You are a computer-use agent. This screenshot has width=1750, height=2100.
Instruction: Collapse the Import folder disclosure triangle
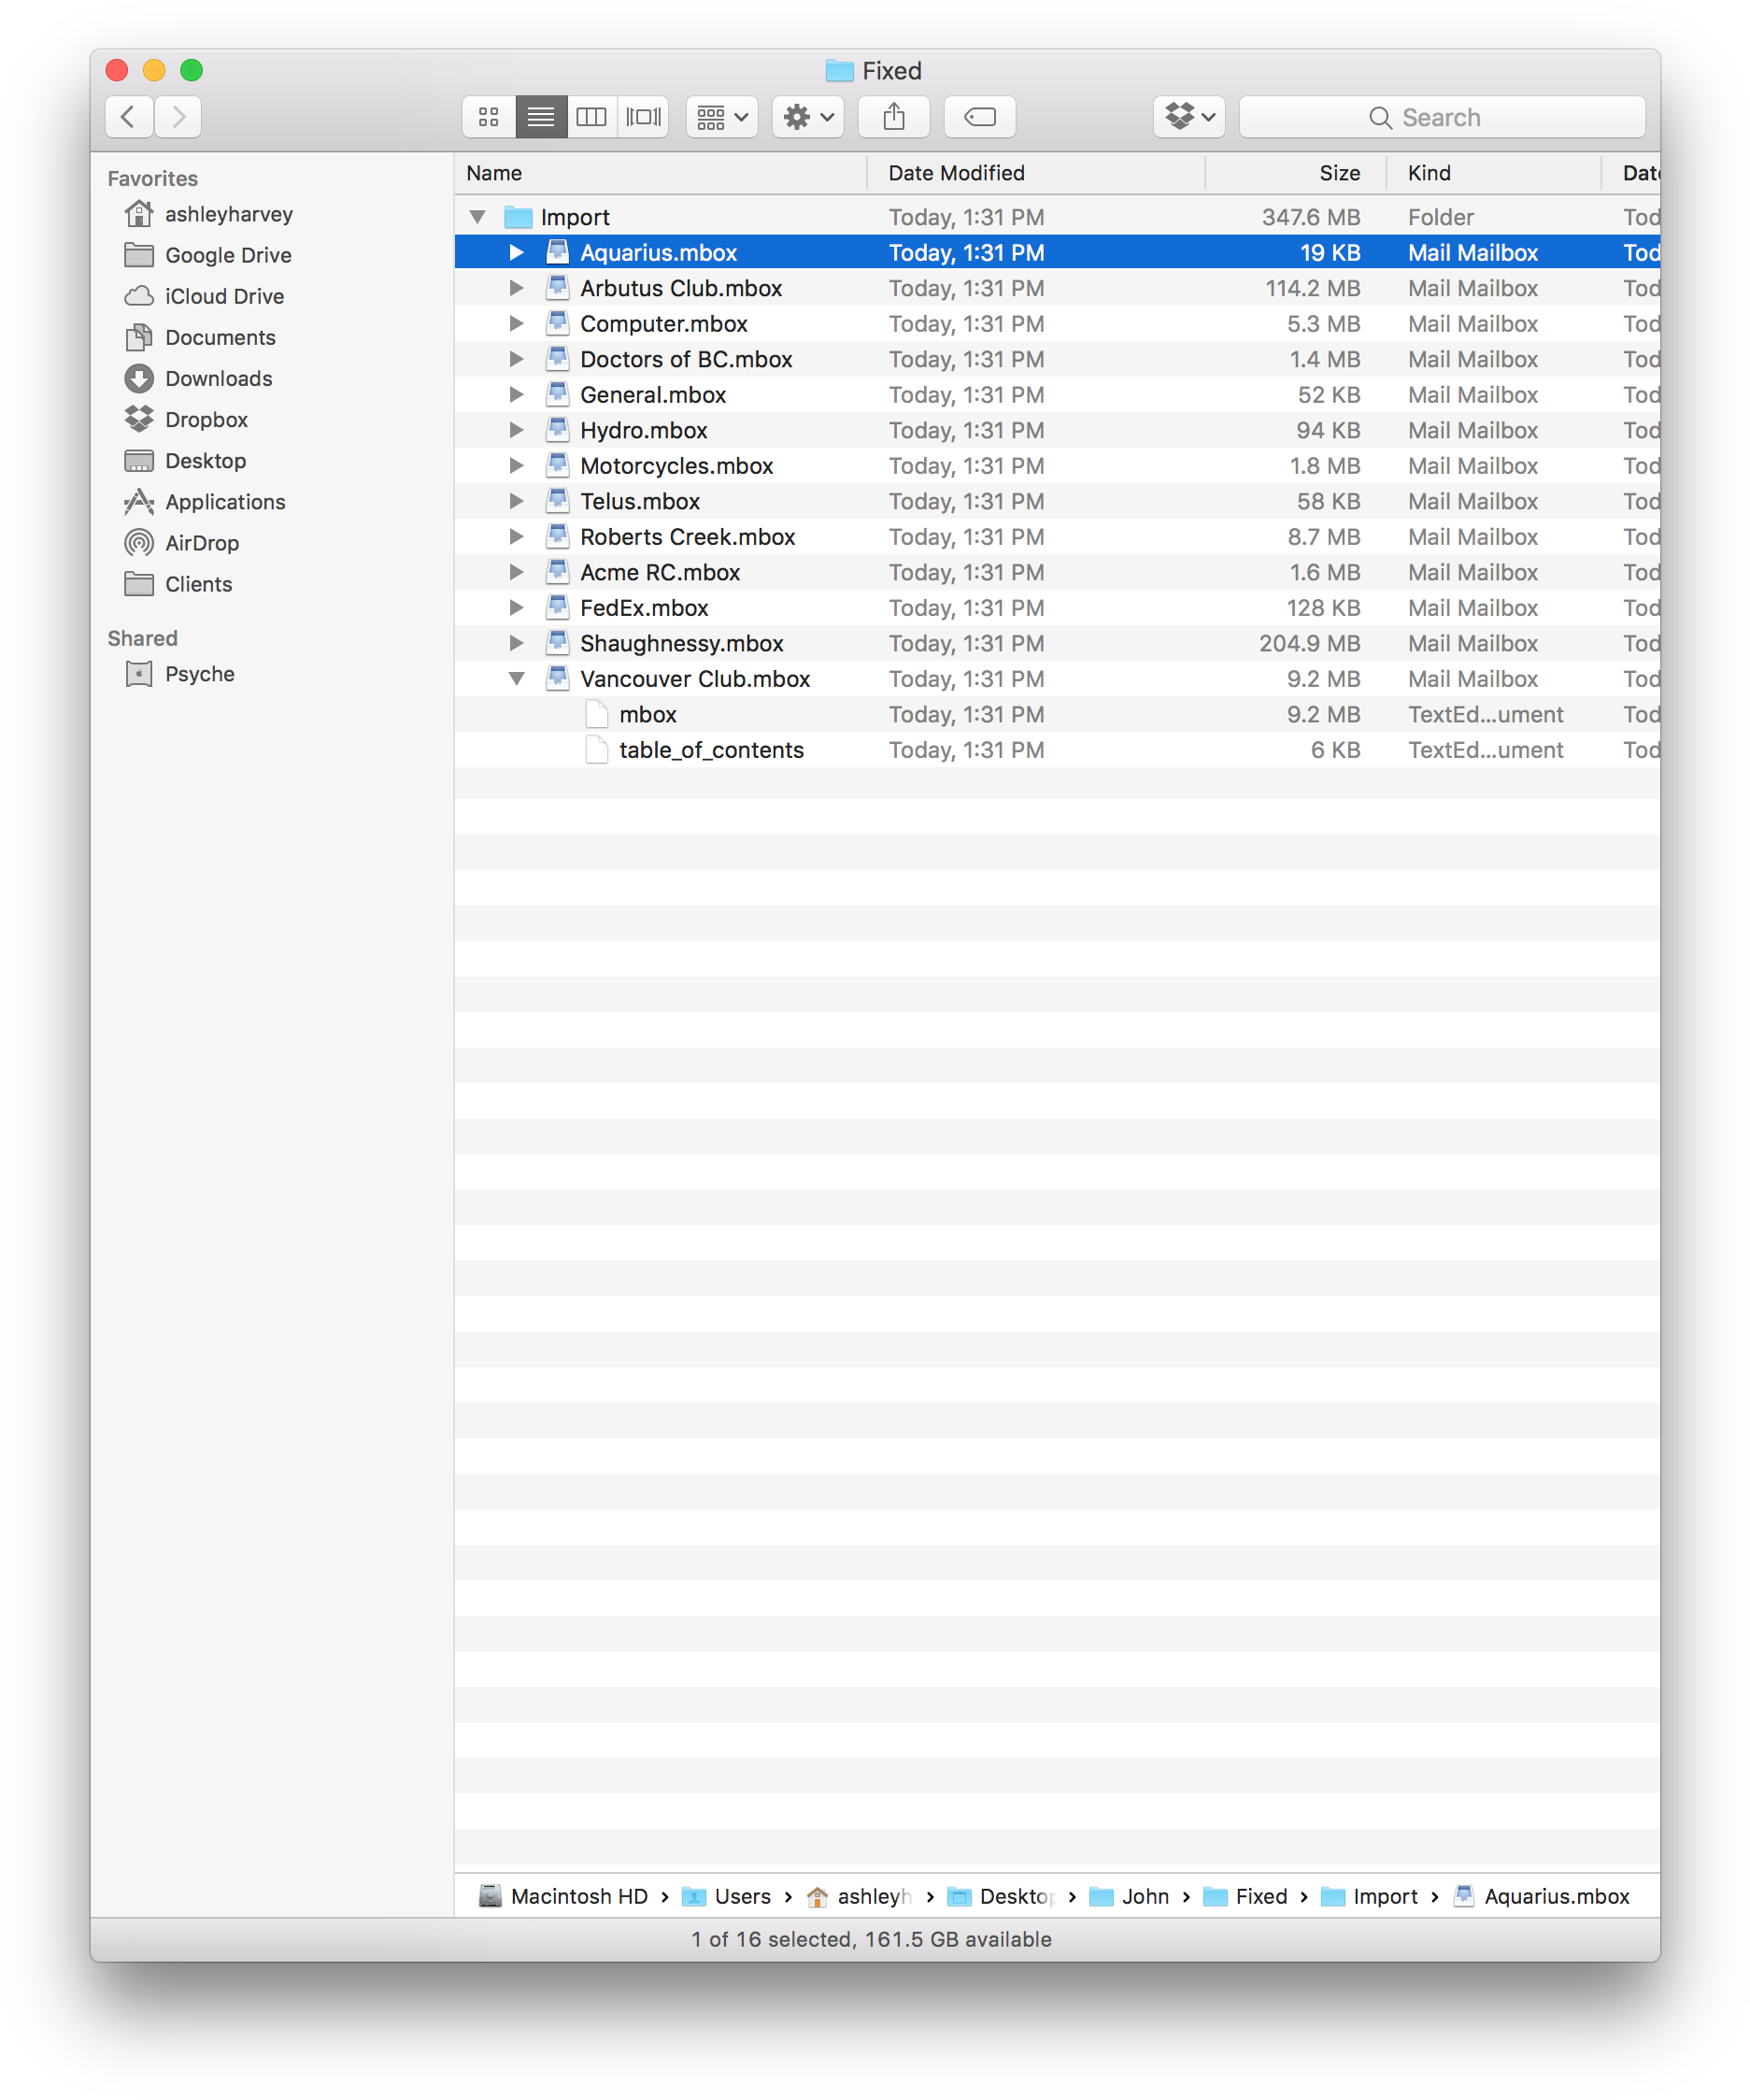point(478,217)
